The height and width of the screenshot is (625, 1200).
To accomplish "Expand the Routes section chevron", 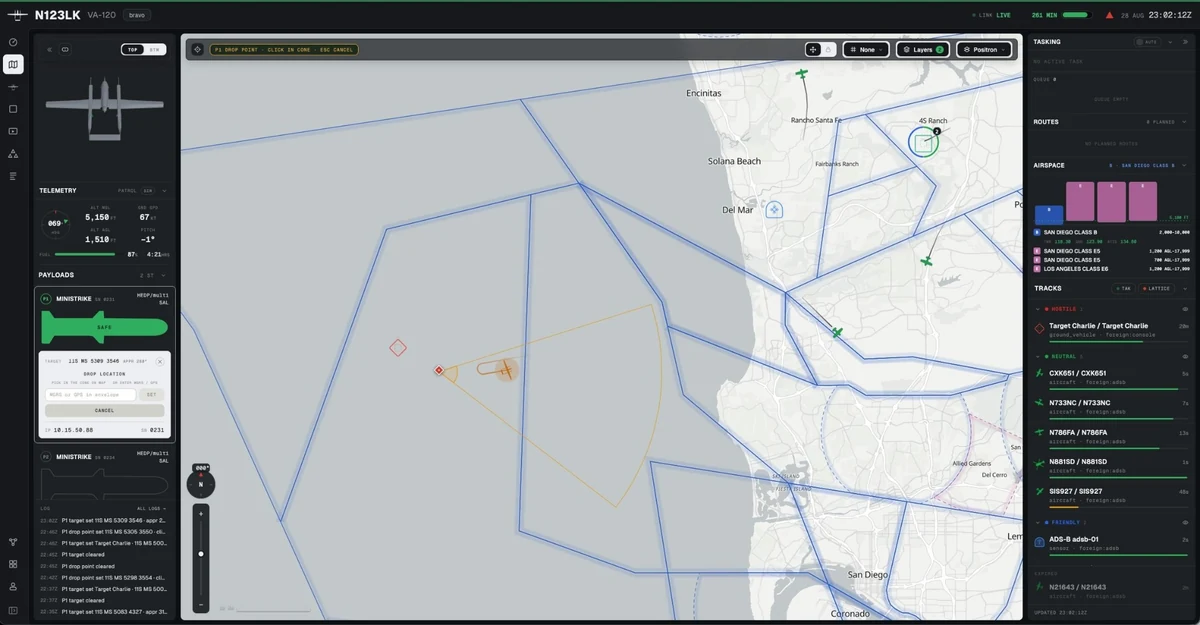I will pos(1185,122).
